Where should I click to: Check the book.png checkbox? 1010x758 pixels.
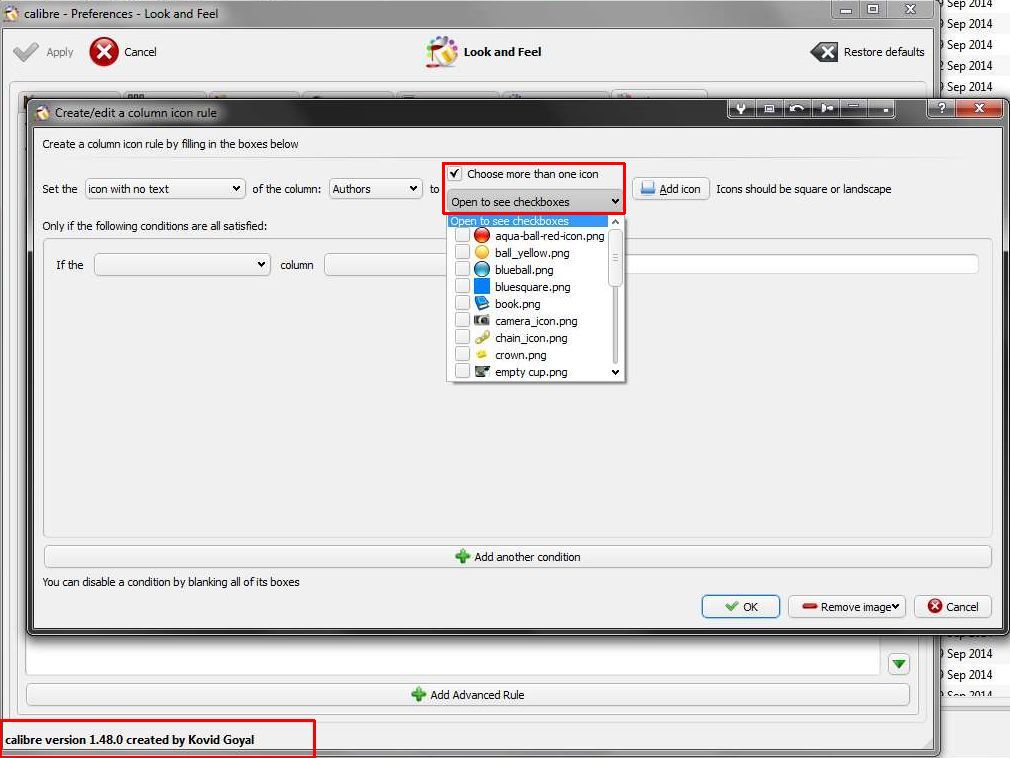[x=462, y=303]
